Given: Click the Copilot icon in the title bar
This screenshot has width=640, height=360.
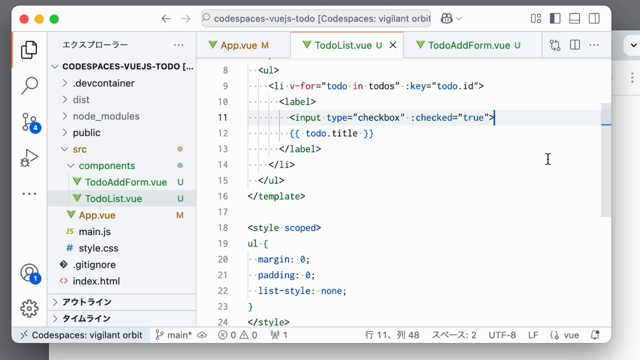Looking at the screenshot, I should coord(447,18).
